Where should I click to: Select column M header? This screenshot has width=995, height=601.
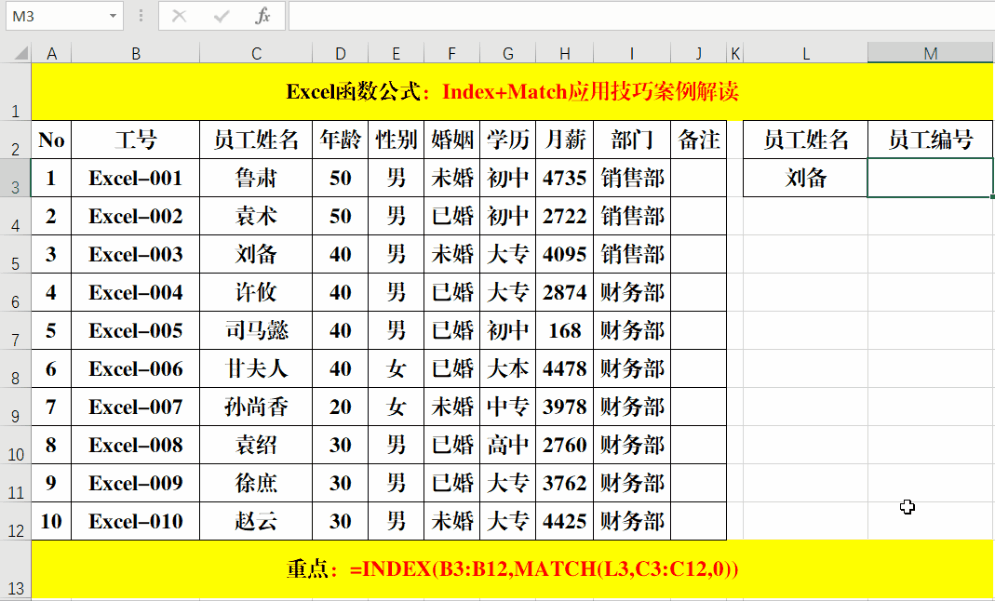pyautogui.click(x=930, y=53)
